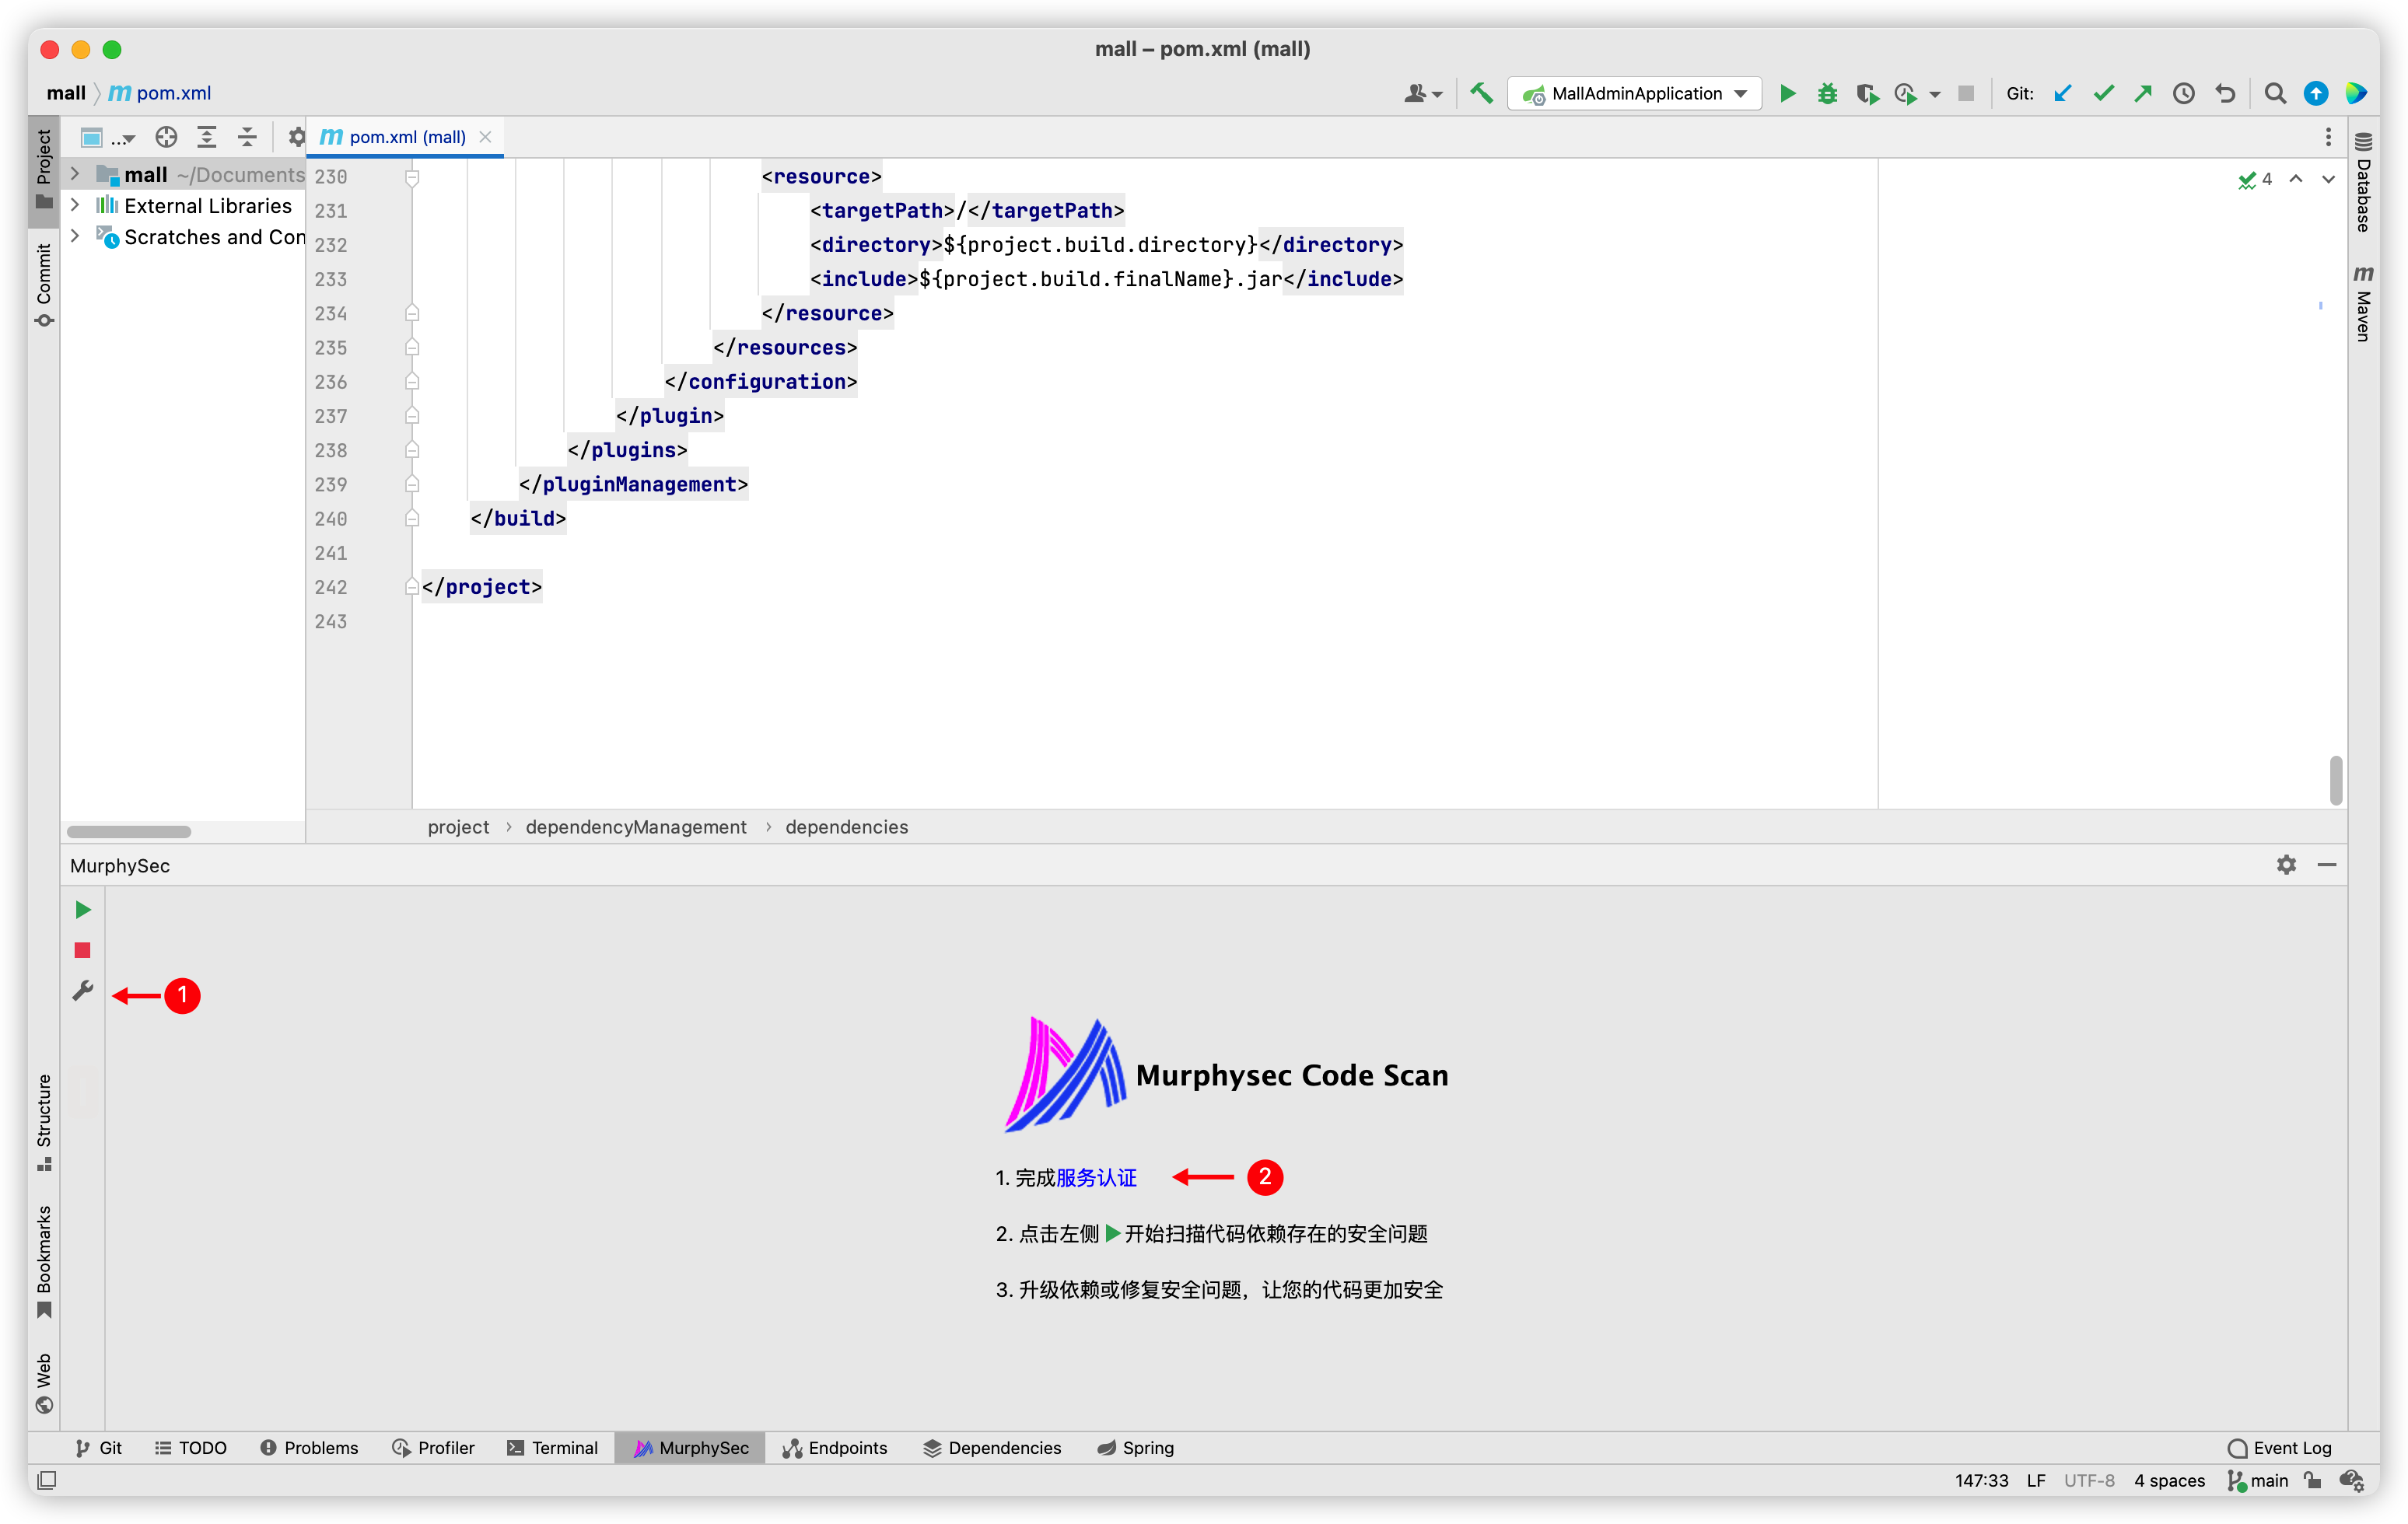Open the Spring tool window tab
The height and width of the screenshot is (1524, 2408).
1136,1447
